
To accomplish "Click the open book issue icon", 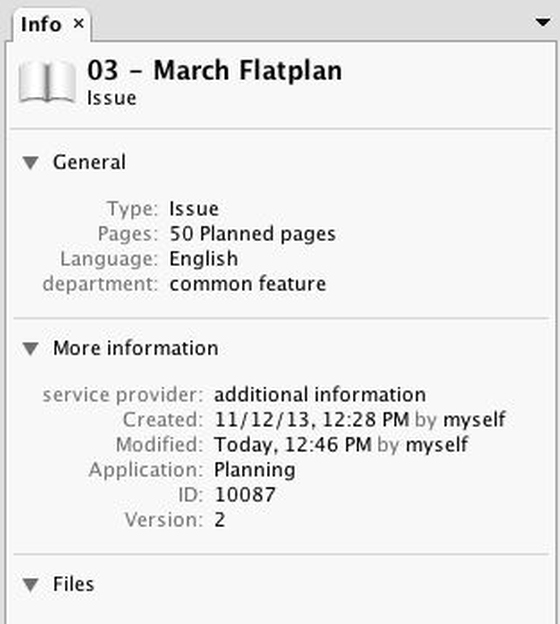I will (x=47, y=82).
